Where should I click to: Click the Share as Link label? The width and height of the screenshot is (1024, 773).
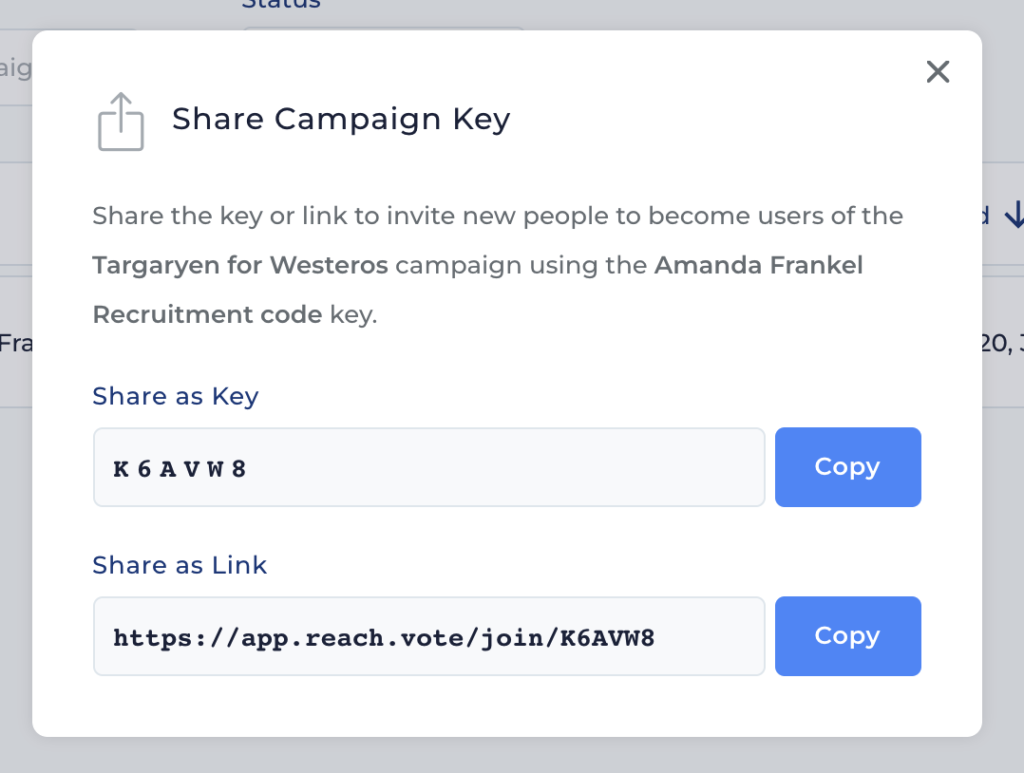coord(180,565)
